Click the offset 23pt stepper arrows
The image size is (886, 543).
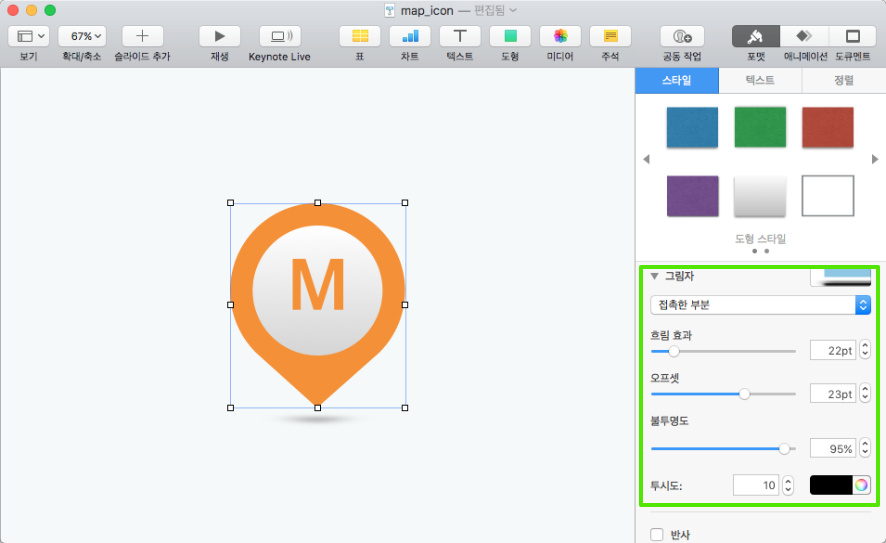pyautogui.click(x=865, y=393)
